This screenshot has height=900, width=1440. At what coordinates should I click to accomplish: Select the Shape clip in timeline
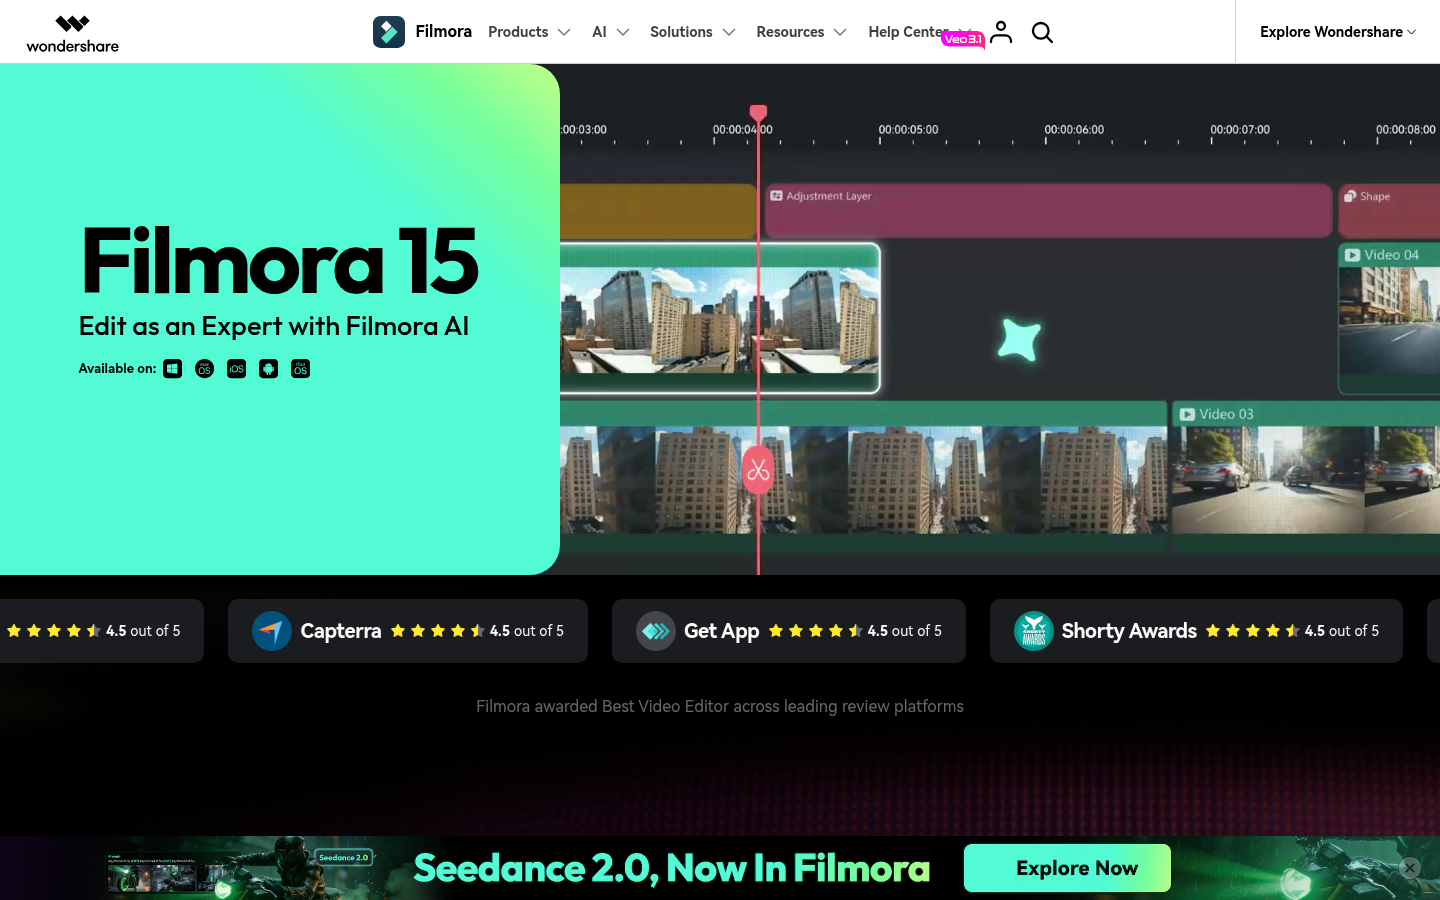click(x=1389, y=210)
